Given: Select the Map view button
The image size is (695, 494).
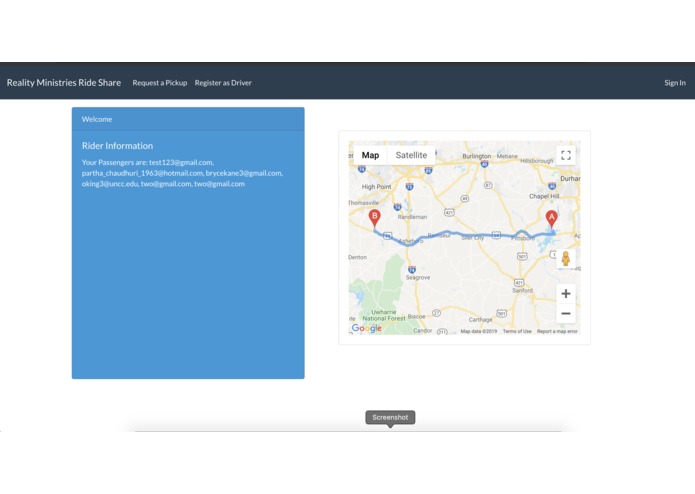Looking at the screenshot, I should point(370,155).
